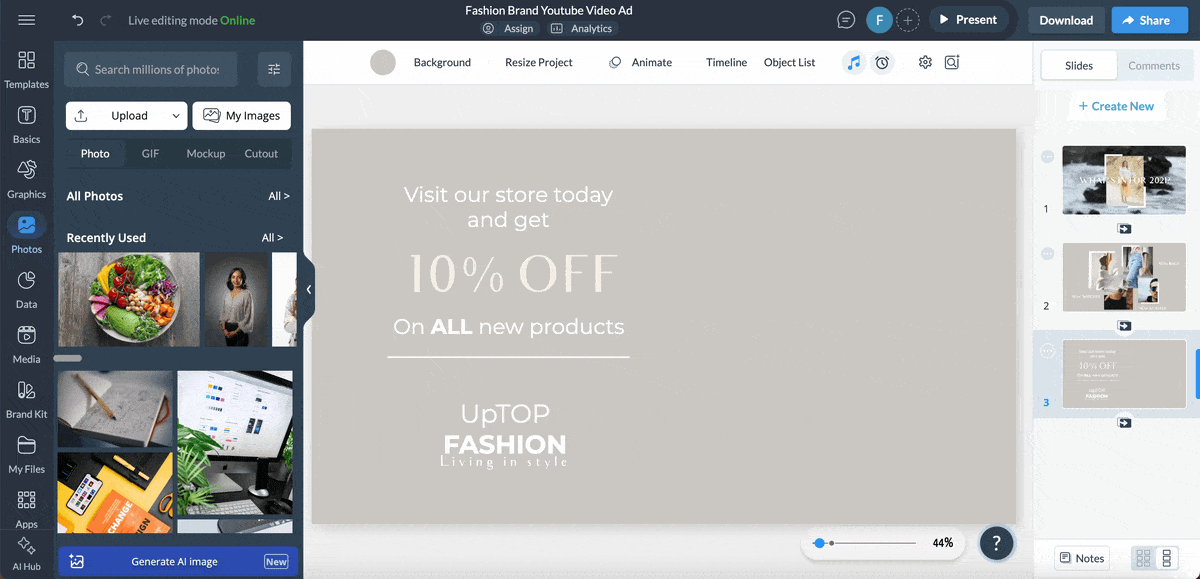This screenshot has height=579, width=1200.
Task: Click the timer clock icon
Action: (x=882, y=62)
